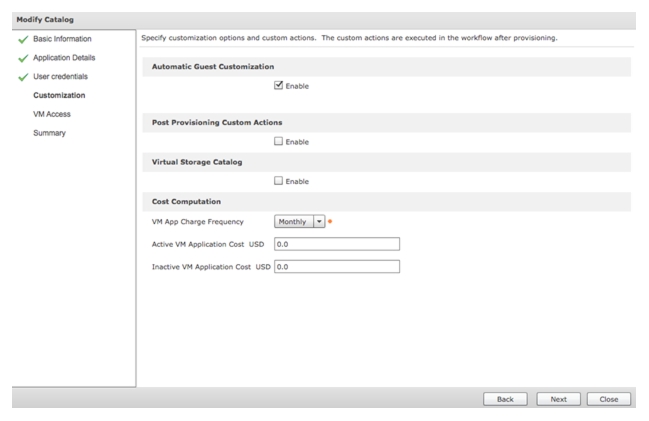Click the Next button
The height and width of the screenshot is (421, 649).
[x=558, y=399]
